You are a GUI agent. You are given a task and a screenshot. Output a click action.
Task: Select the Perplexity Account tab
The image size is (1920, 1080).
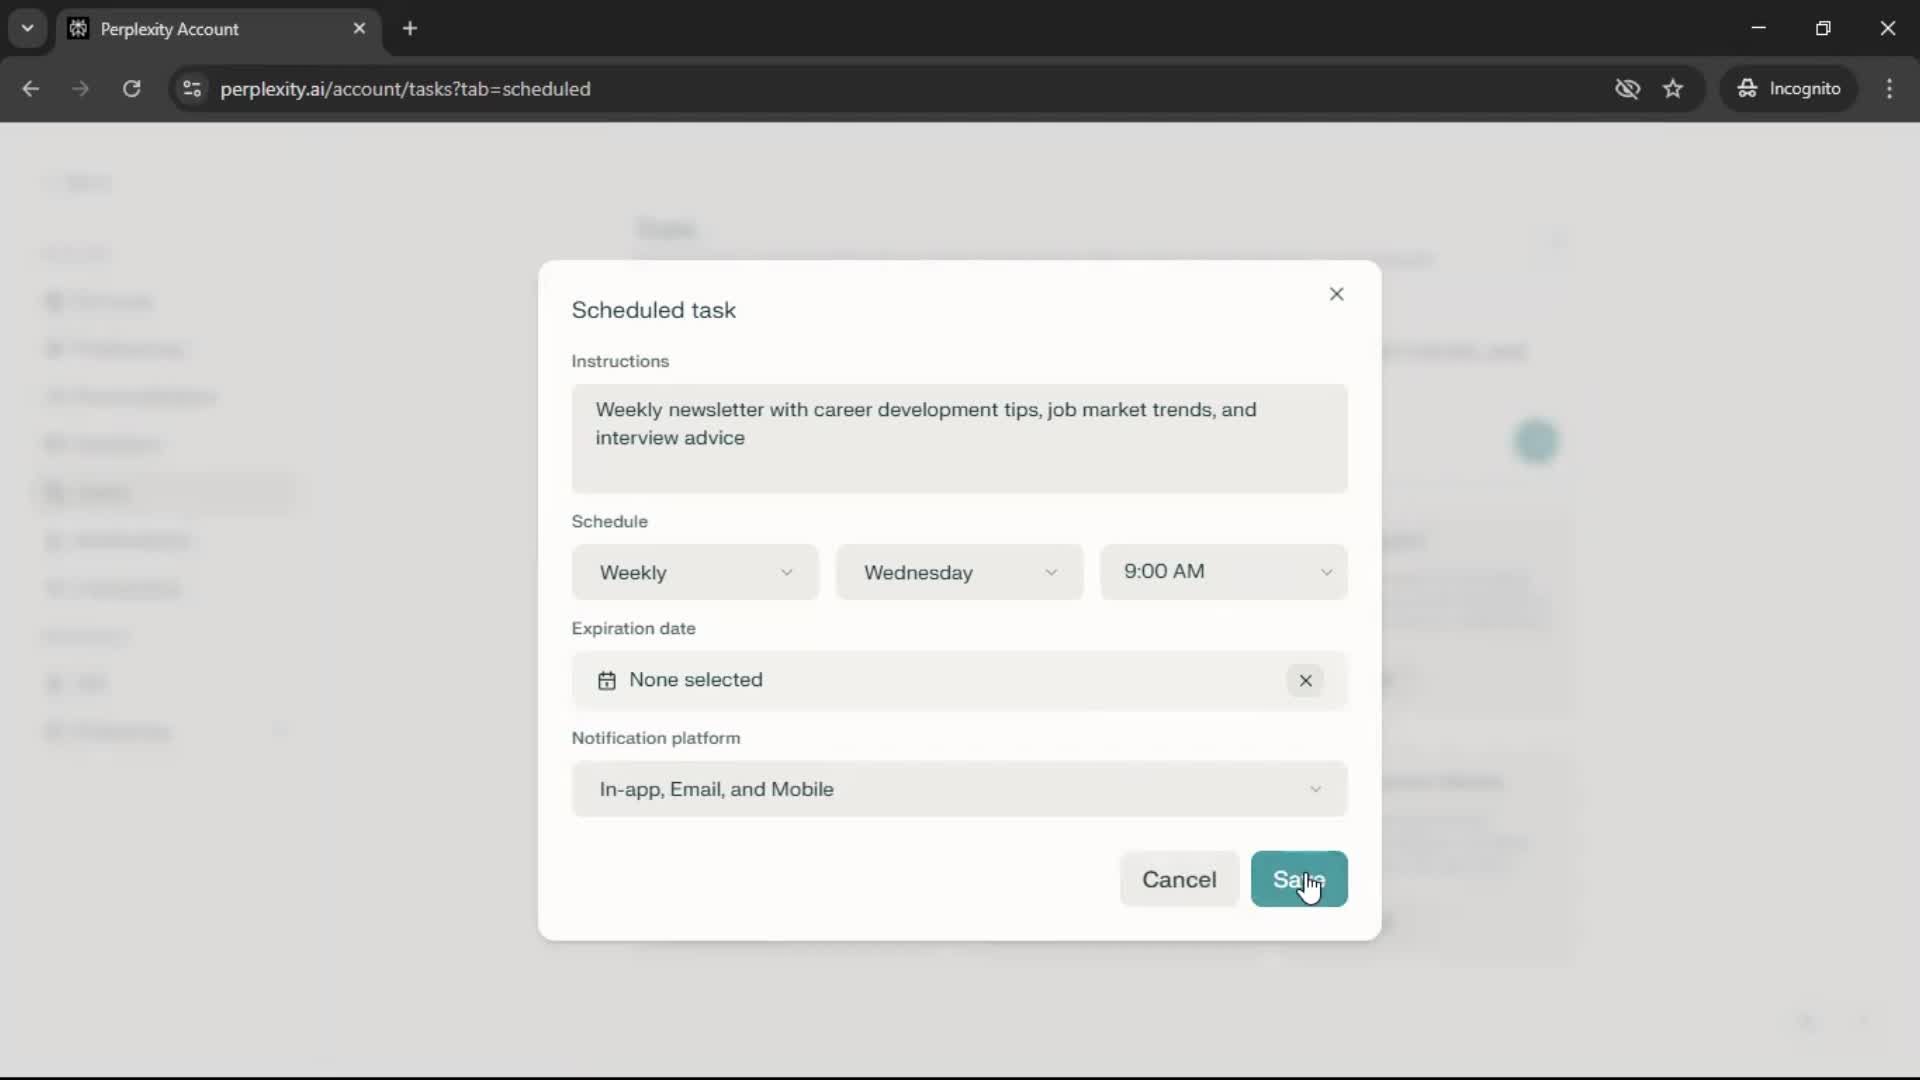coord(200,29)
